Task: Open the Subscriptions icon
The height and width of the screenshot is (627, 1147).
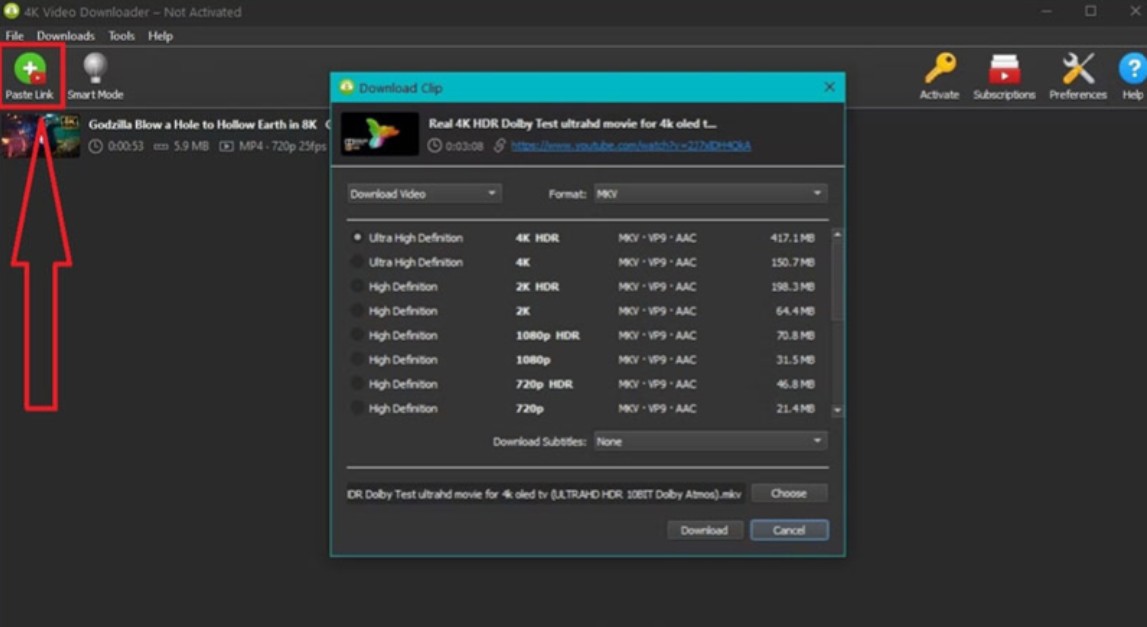Action: tap(1004, 69)
